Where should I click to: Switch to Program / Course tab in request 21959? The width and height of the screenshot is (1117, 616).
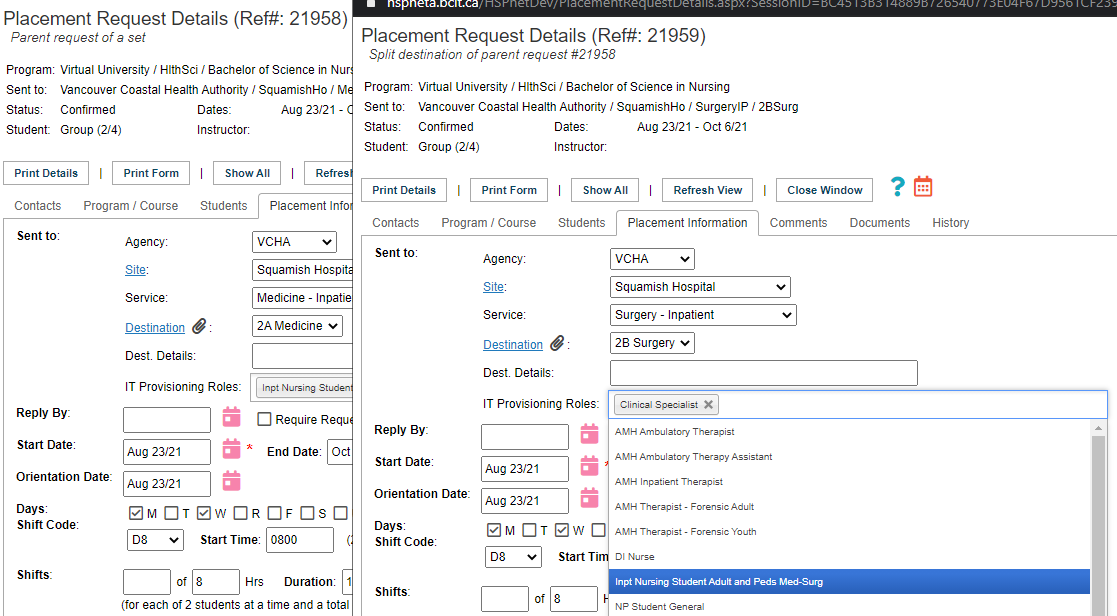[489, 223]
